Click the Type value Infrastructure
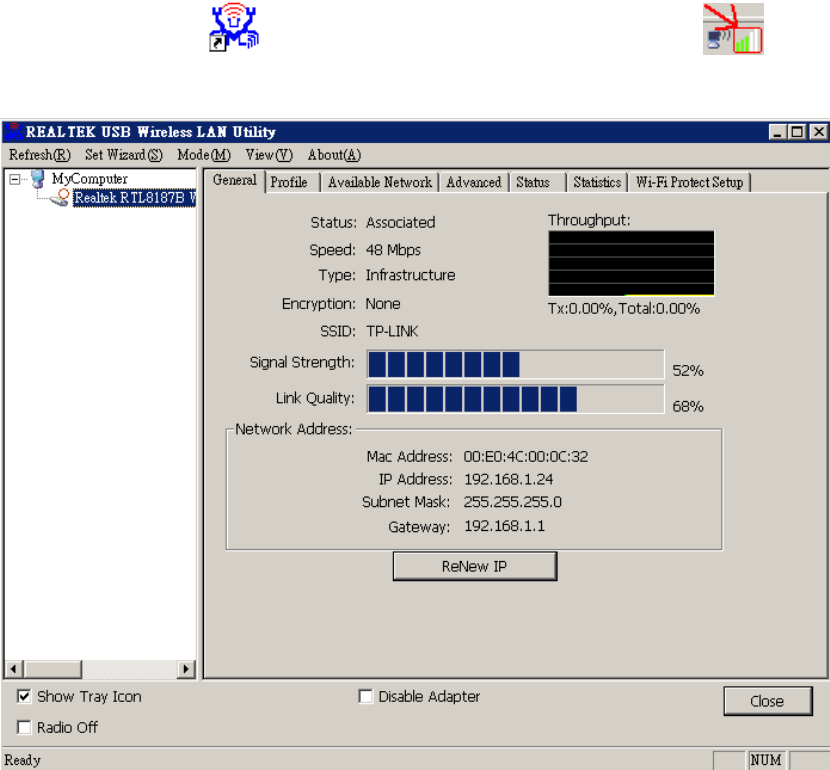The image size is (830, 770). [410, 275]
